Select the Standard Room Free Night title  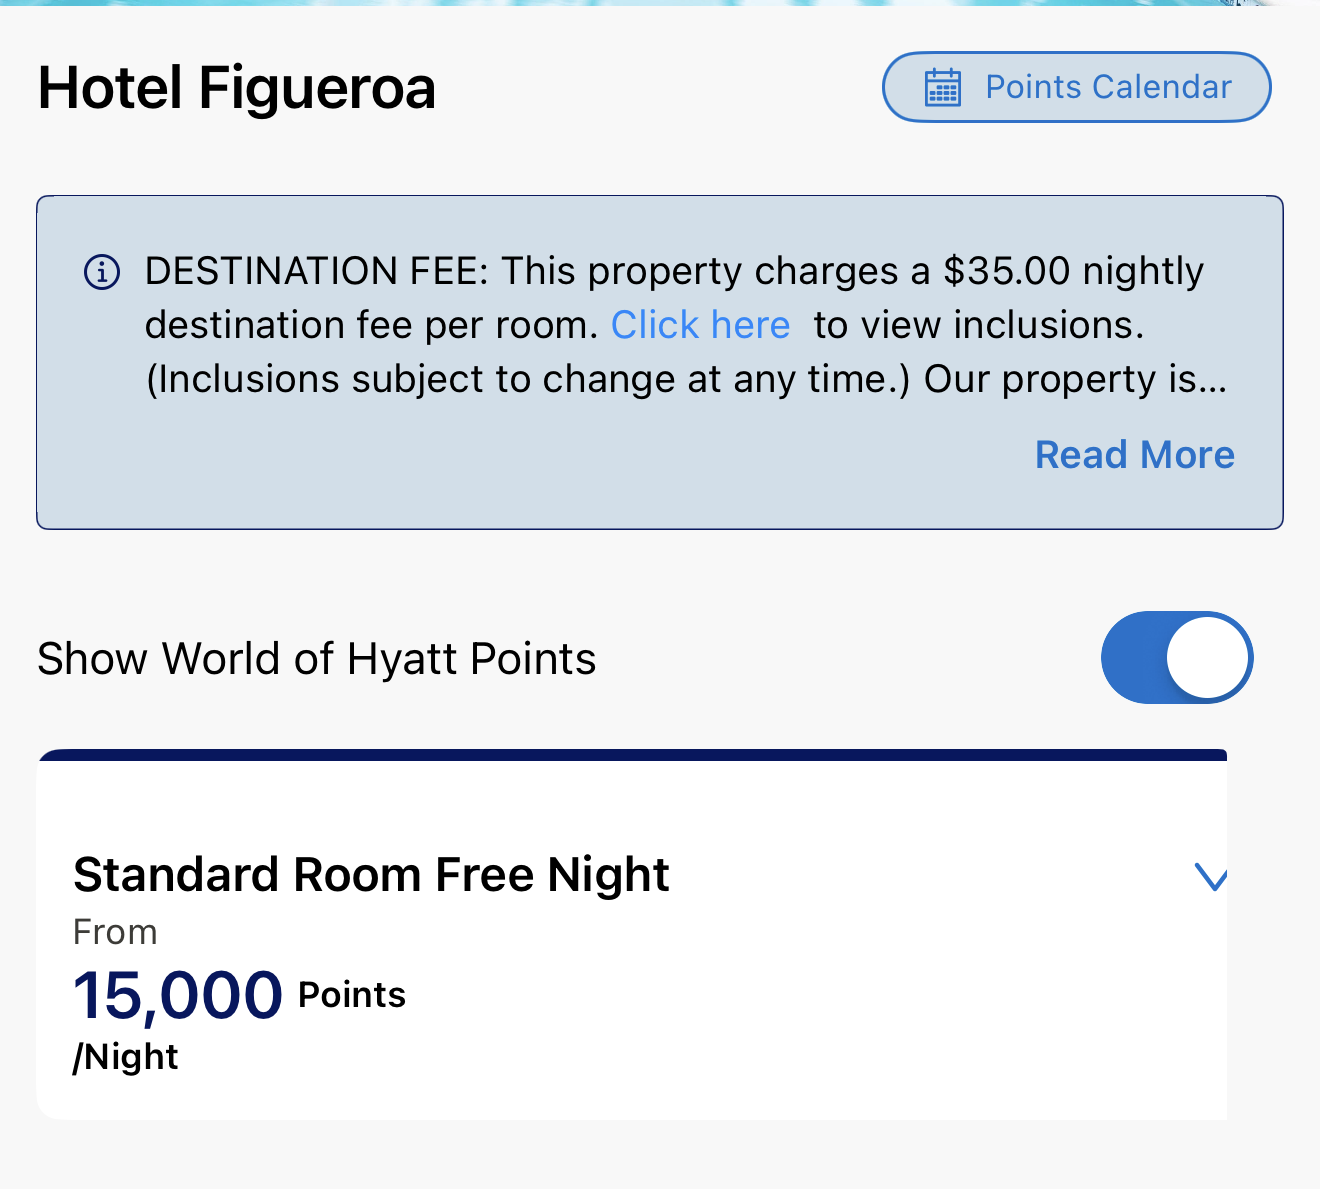pos(371,875)
